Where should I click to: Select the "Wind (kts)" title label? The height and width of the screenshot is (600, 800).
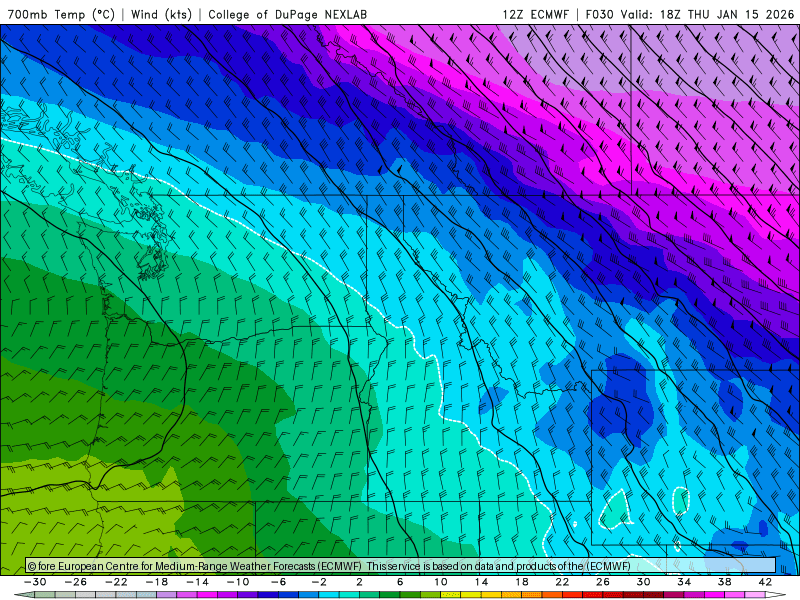(162, 14)
